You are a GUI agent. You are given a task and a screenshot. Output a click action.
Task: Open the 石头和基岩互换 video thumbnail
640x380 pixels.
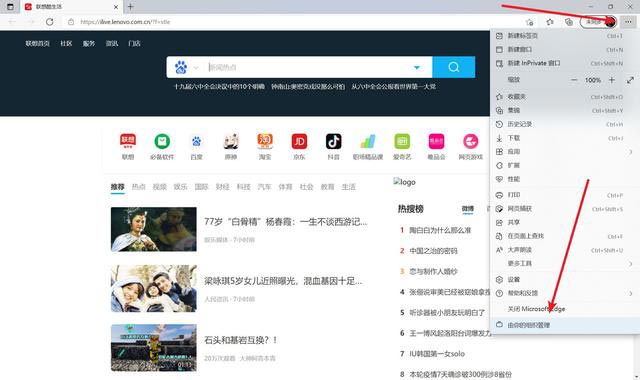(153, 348)
